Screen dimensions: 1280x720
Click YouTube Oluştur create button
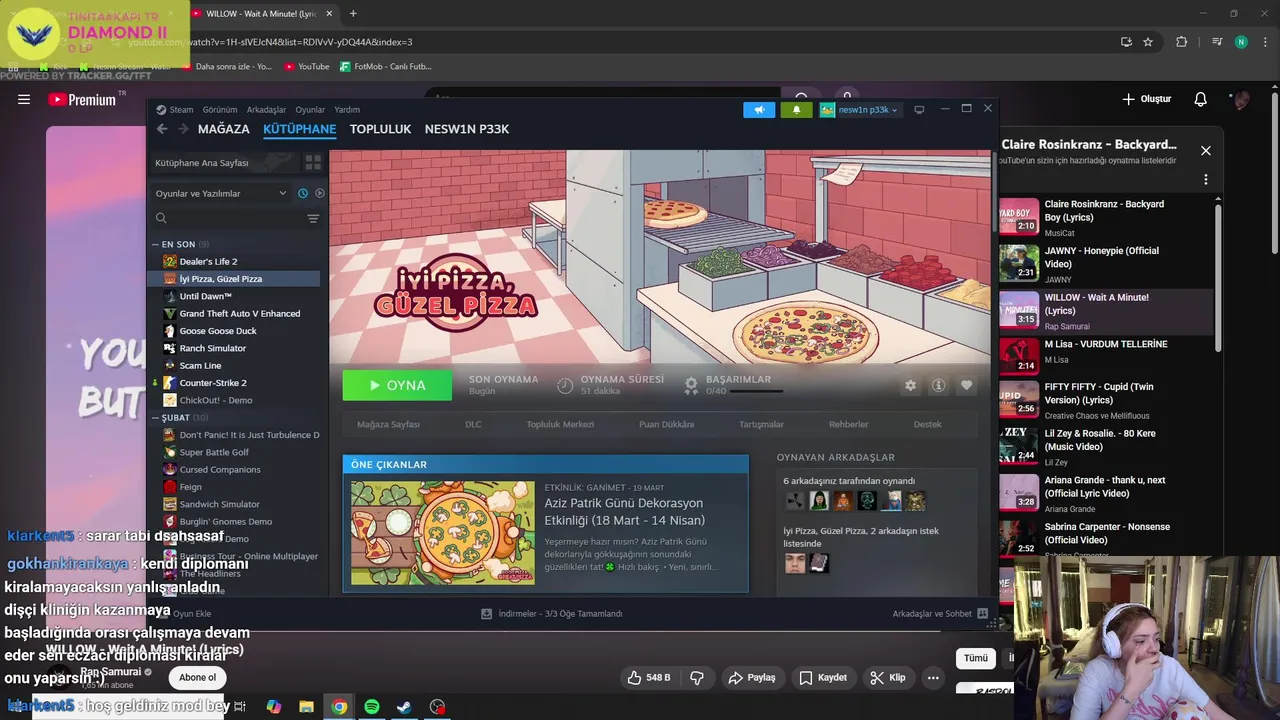tap(1147, 99)
